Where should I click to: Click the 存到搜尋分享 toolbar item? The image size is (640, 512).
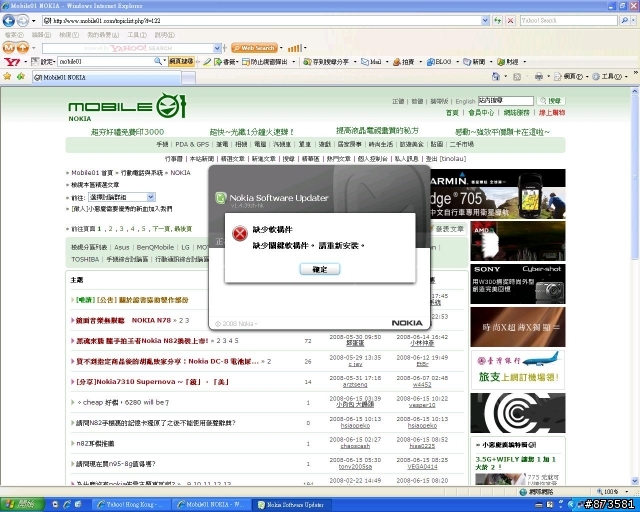coord(326,62)
